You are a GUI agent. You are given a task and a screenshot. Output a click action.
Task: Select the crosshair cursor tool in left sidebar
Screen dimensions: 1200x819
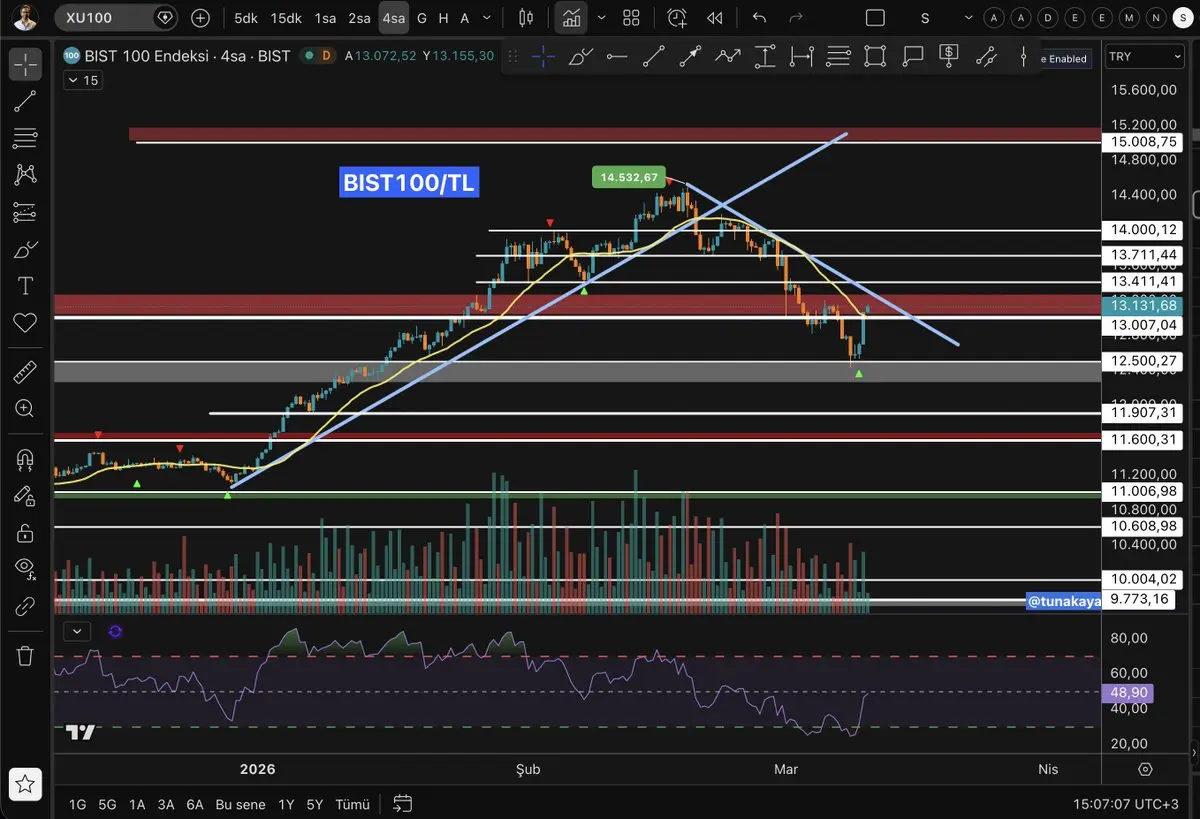pos(25,63)
